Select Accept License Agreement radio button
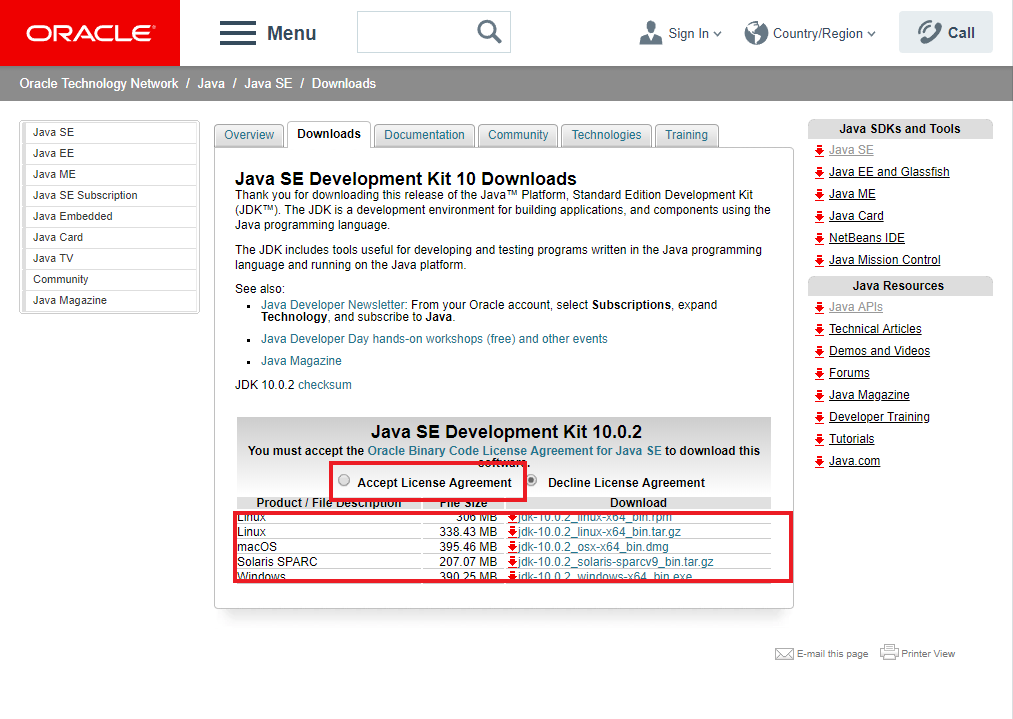Viewport: 1013px width, 719px height. tap(344, 480)
